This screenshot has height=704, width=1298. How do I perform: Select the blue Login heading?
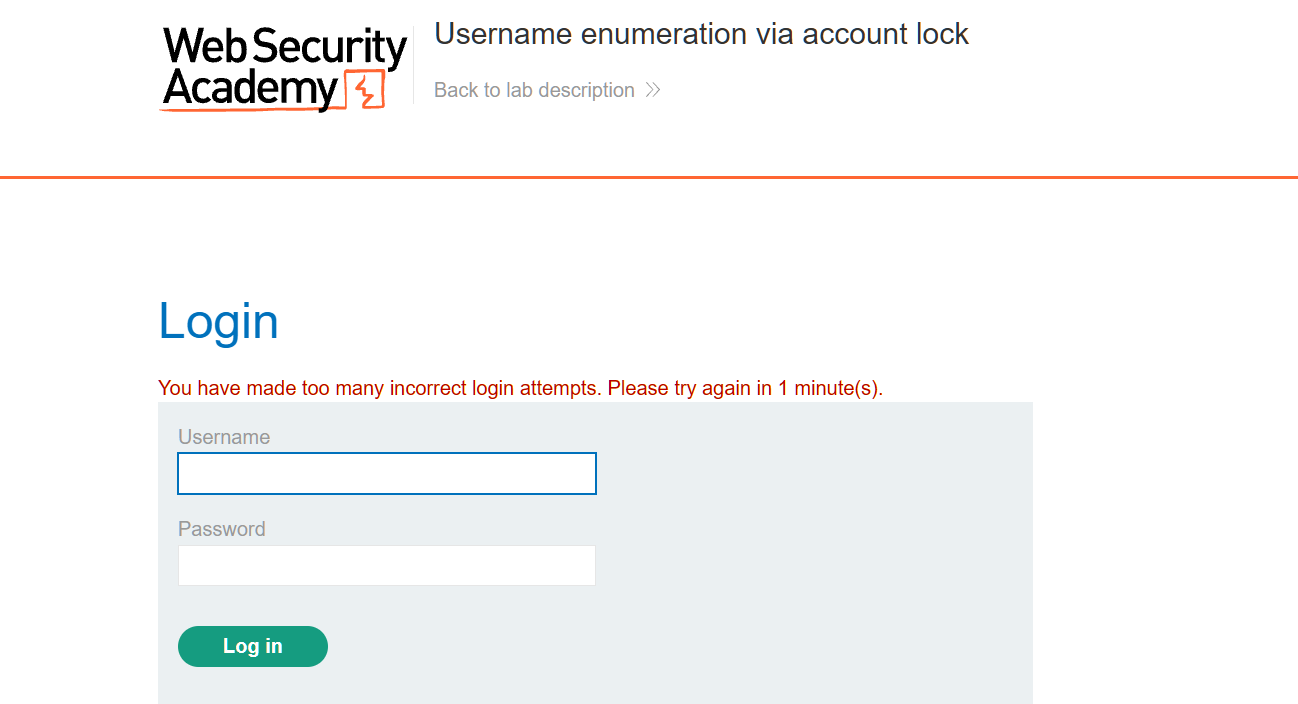(218, 322)
